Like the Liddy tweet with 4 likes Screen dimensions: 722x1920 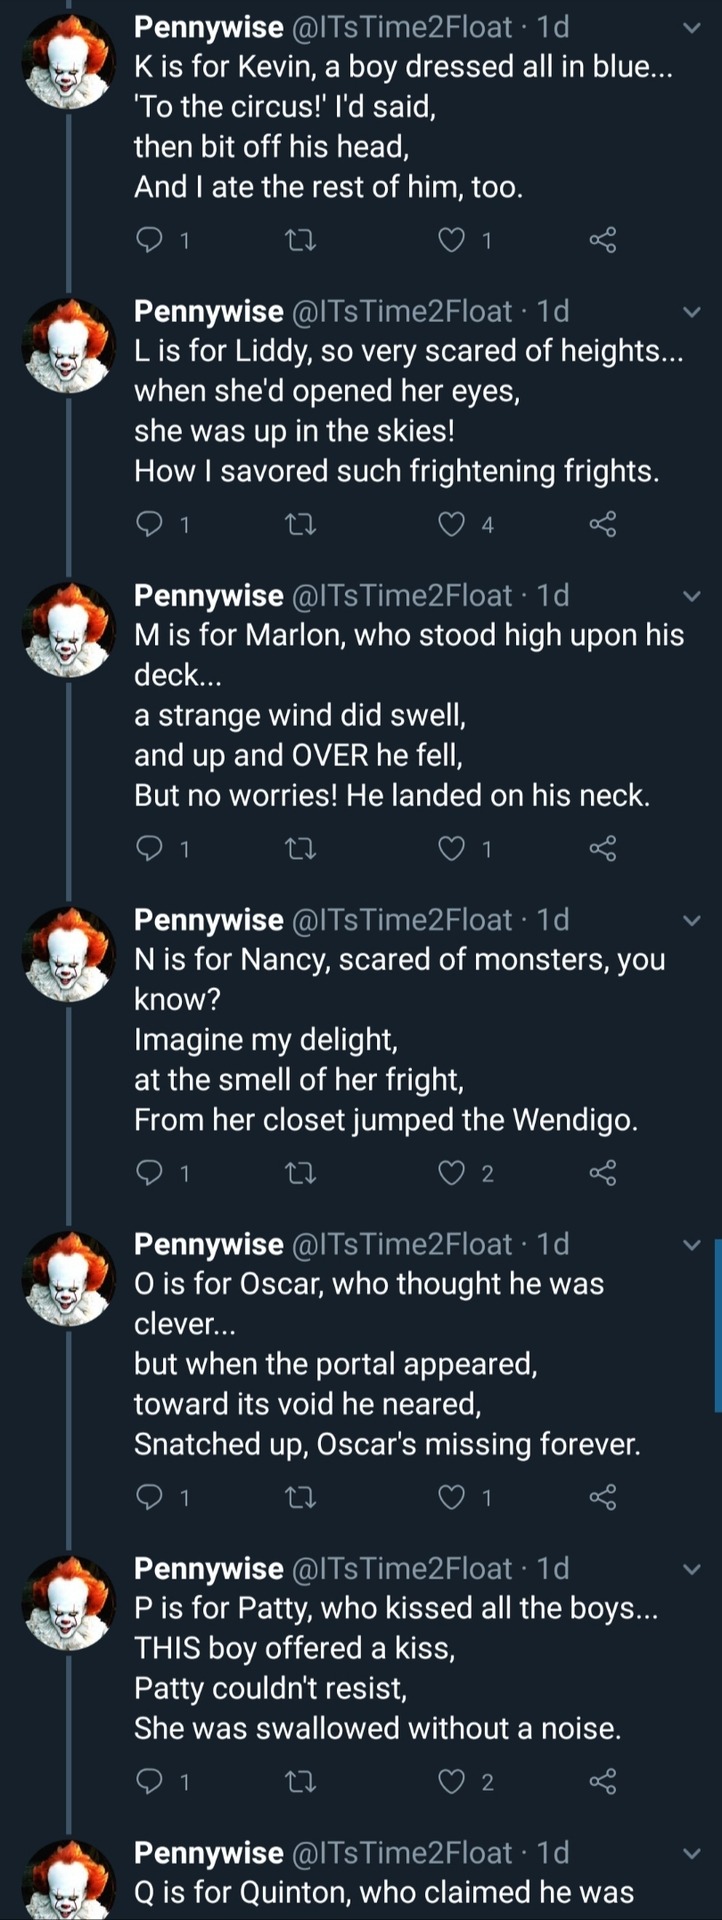pyautogui.click(x=453, y=524)
